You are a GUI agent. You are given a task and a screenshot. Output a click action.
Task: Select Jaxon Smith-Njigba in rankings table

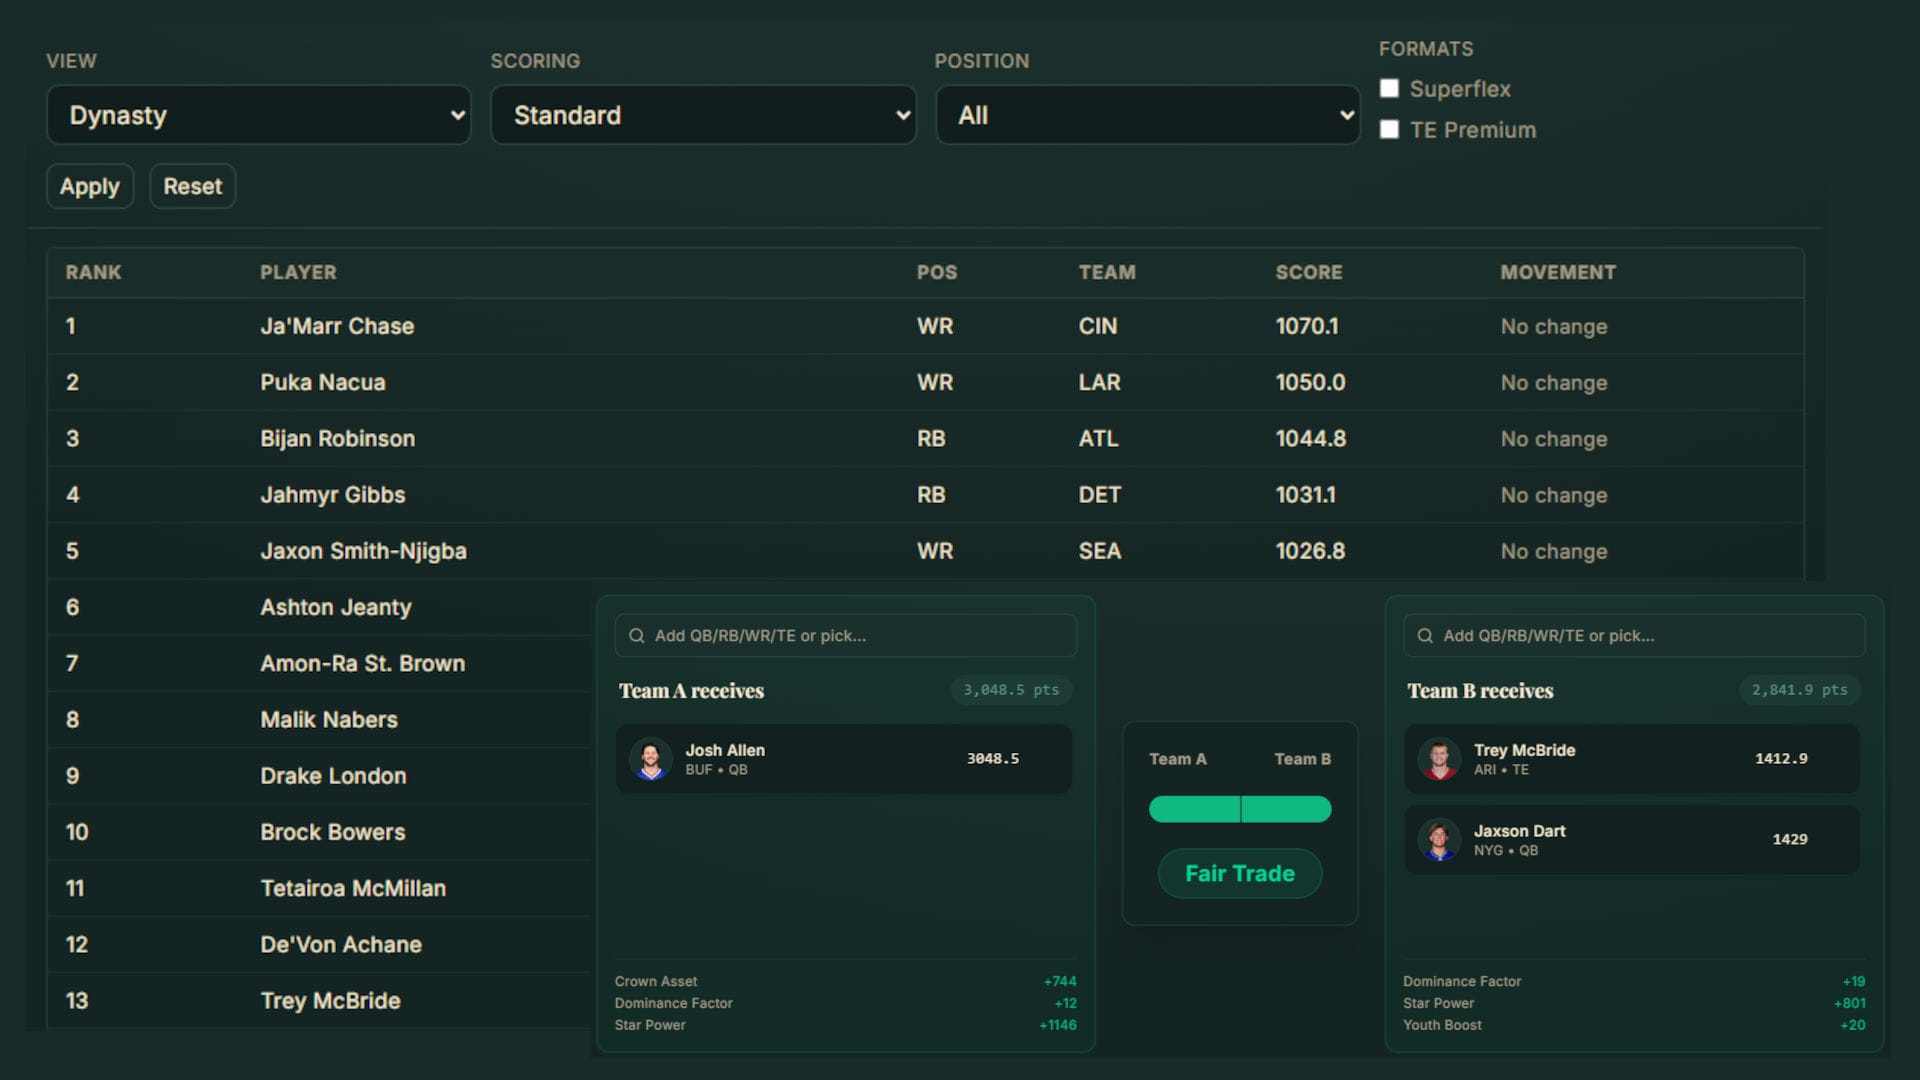363,551
